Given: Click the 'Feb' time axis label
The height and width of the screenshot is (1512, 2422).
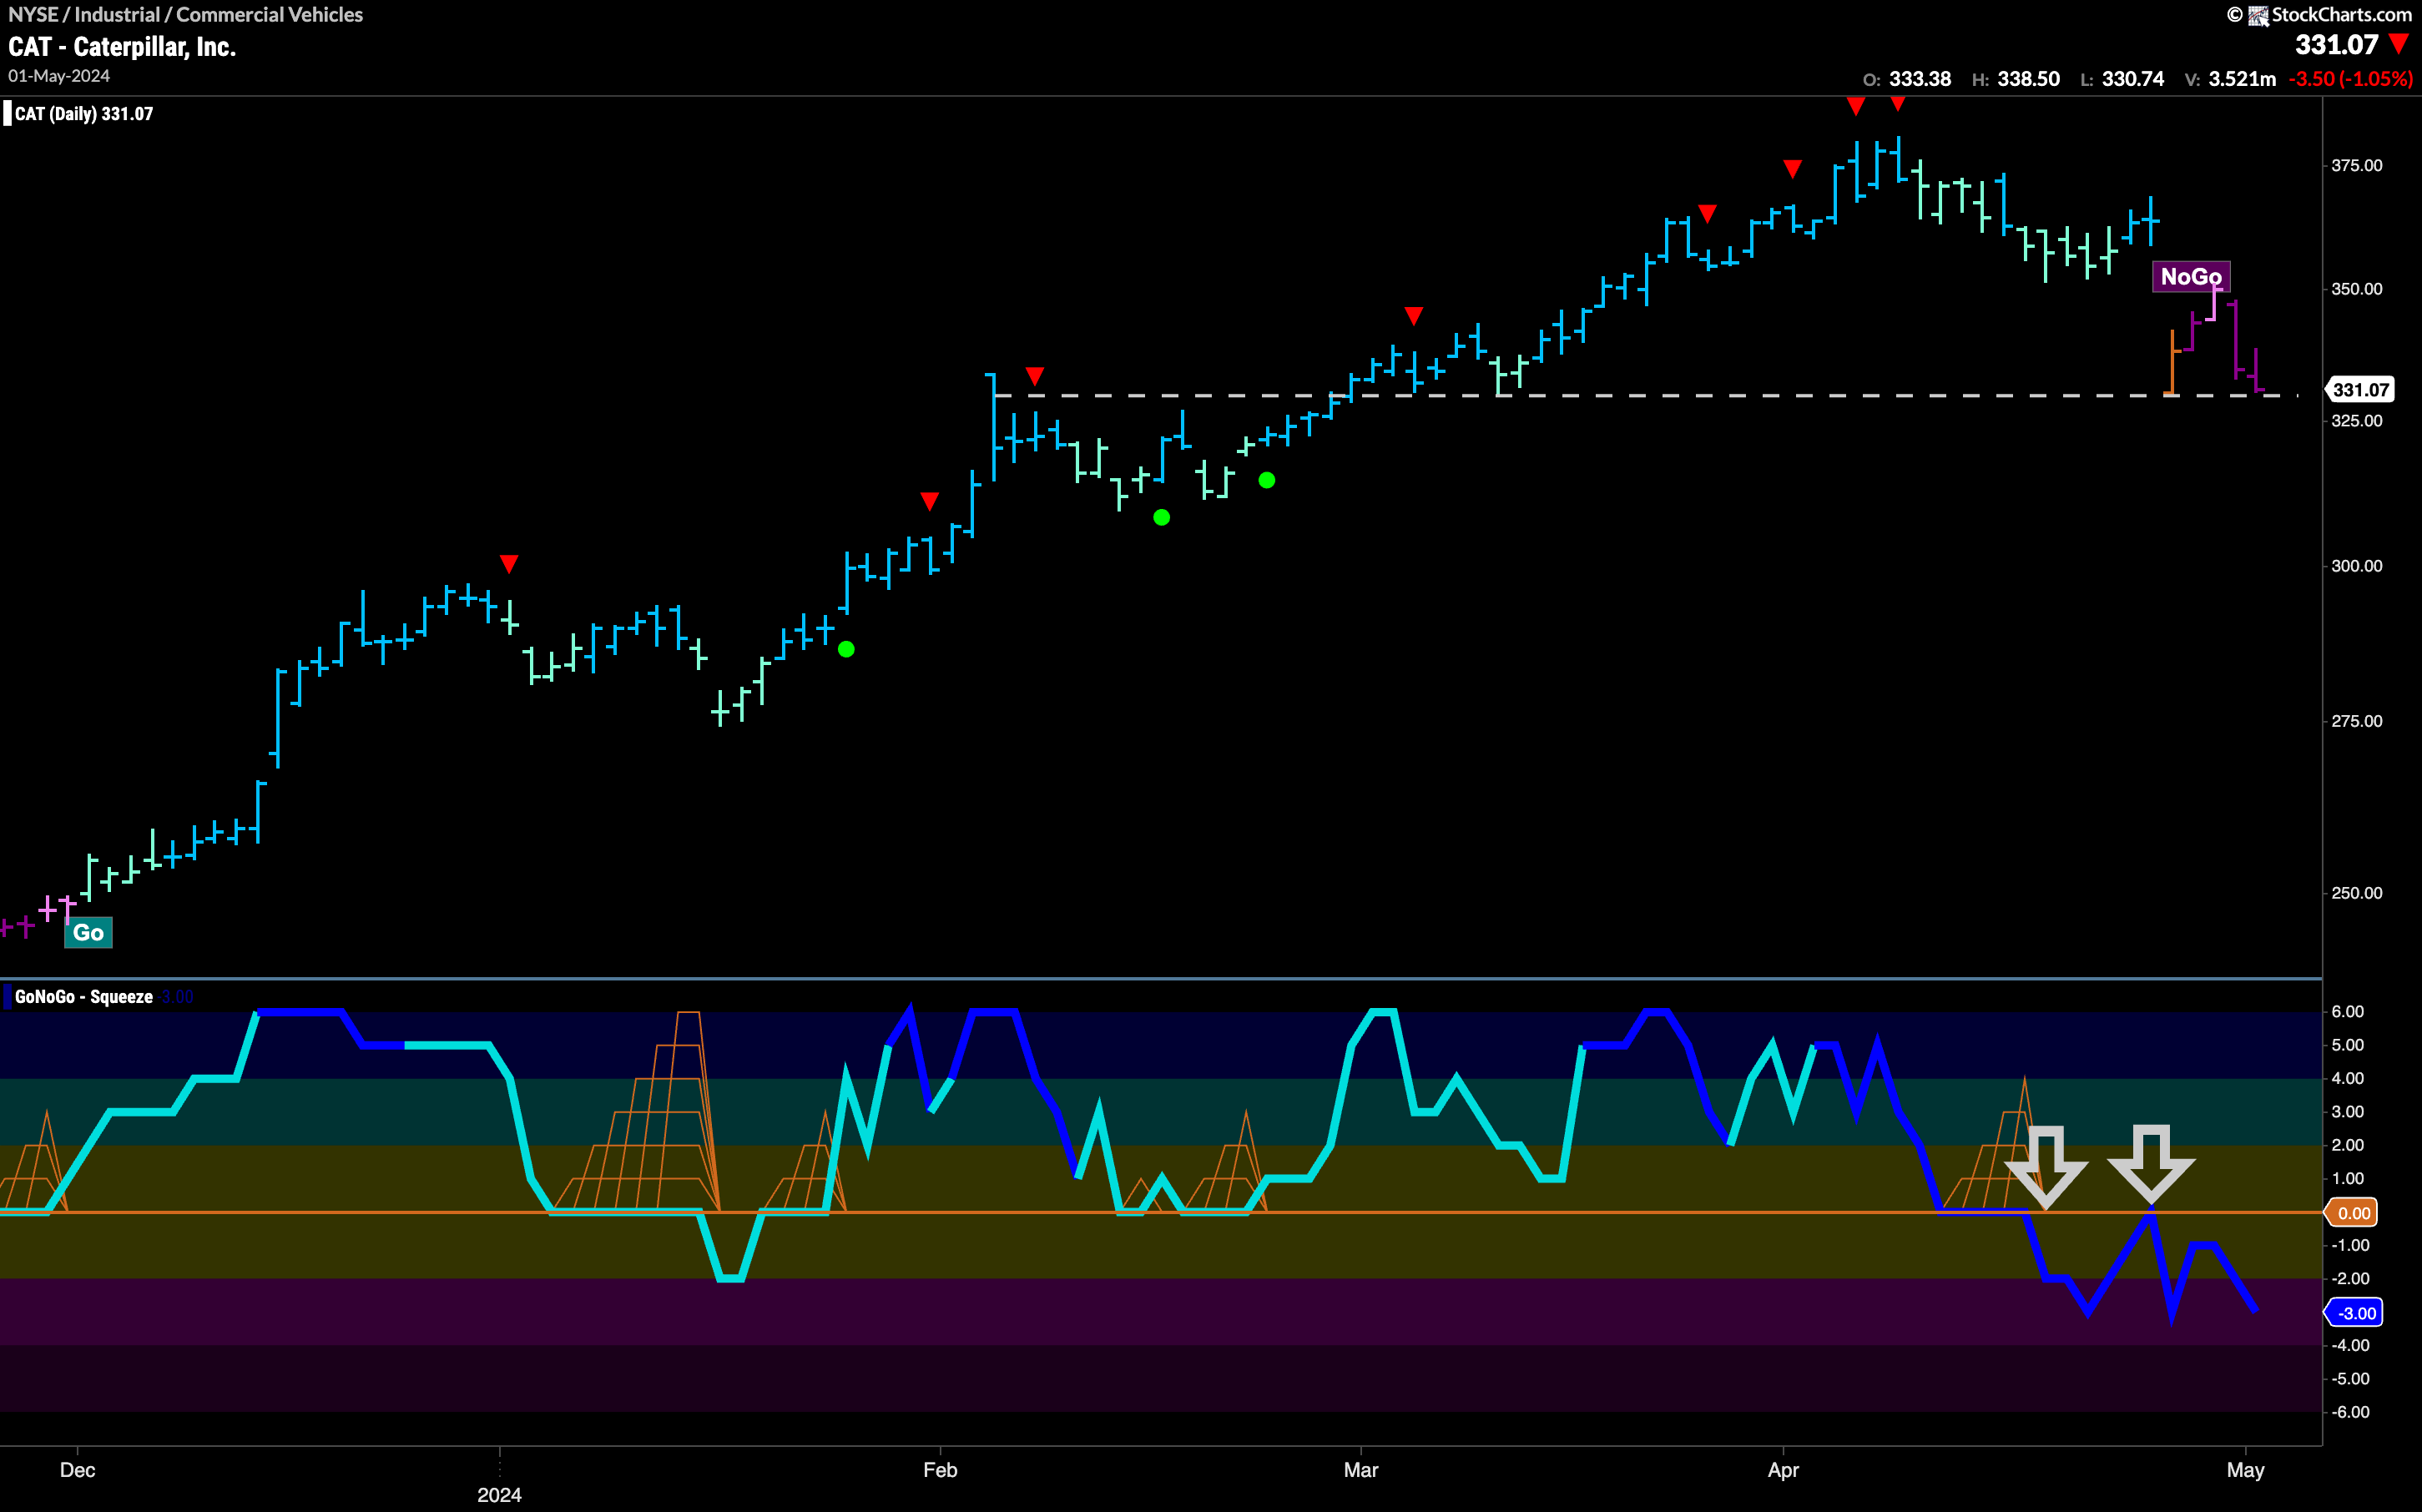Looking at the screenshot, I should [940, 1470].
